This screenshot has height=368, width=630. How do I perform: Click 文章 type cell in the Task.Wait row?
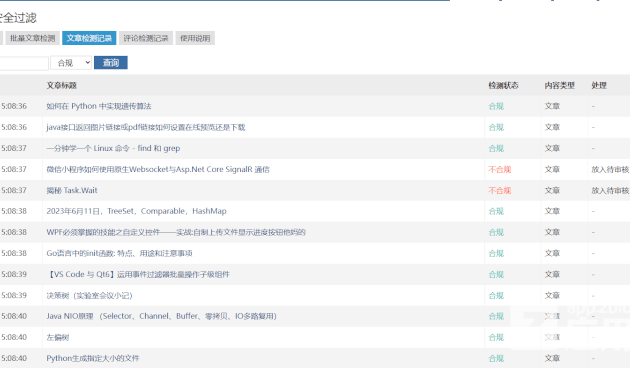(x=552, y=190)
